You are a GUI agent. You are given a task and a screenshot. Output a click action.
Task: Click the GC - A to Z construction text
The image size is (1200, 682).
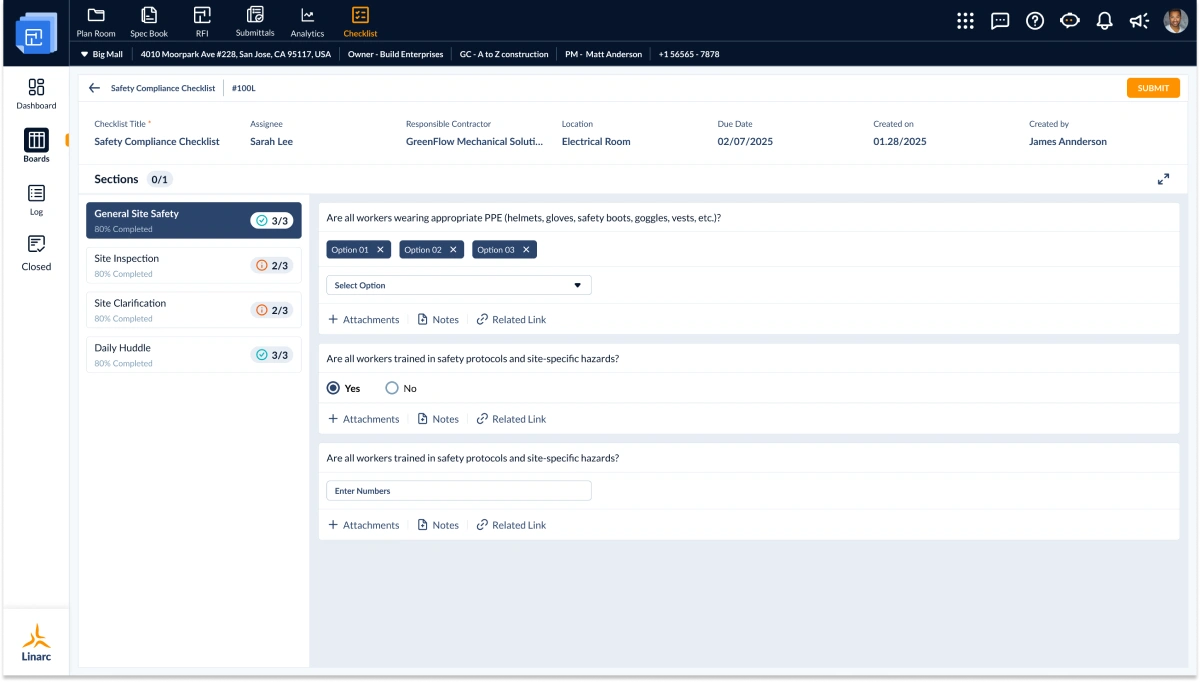504,54
